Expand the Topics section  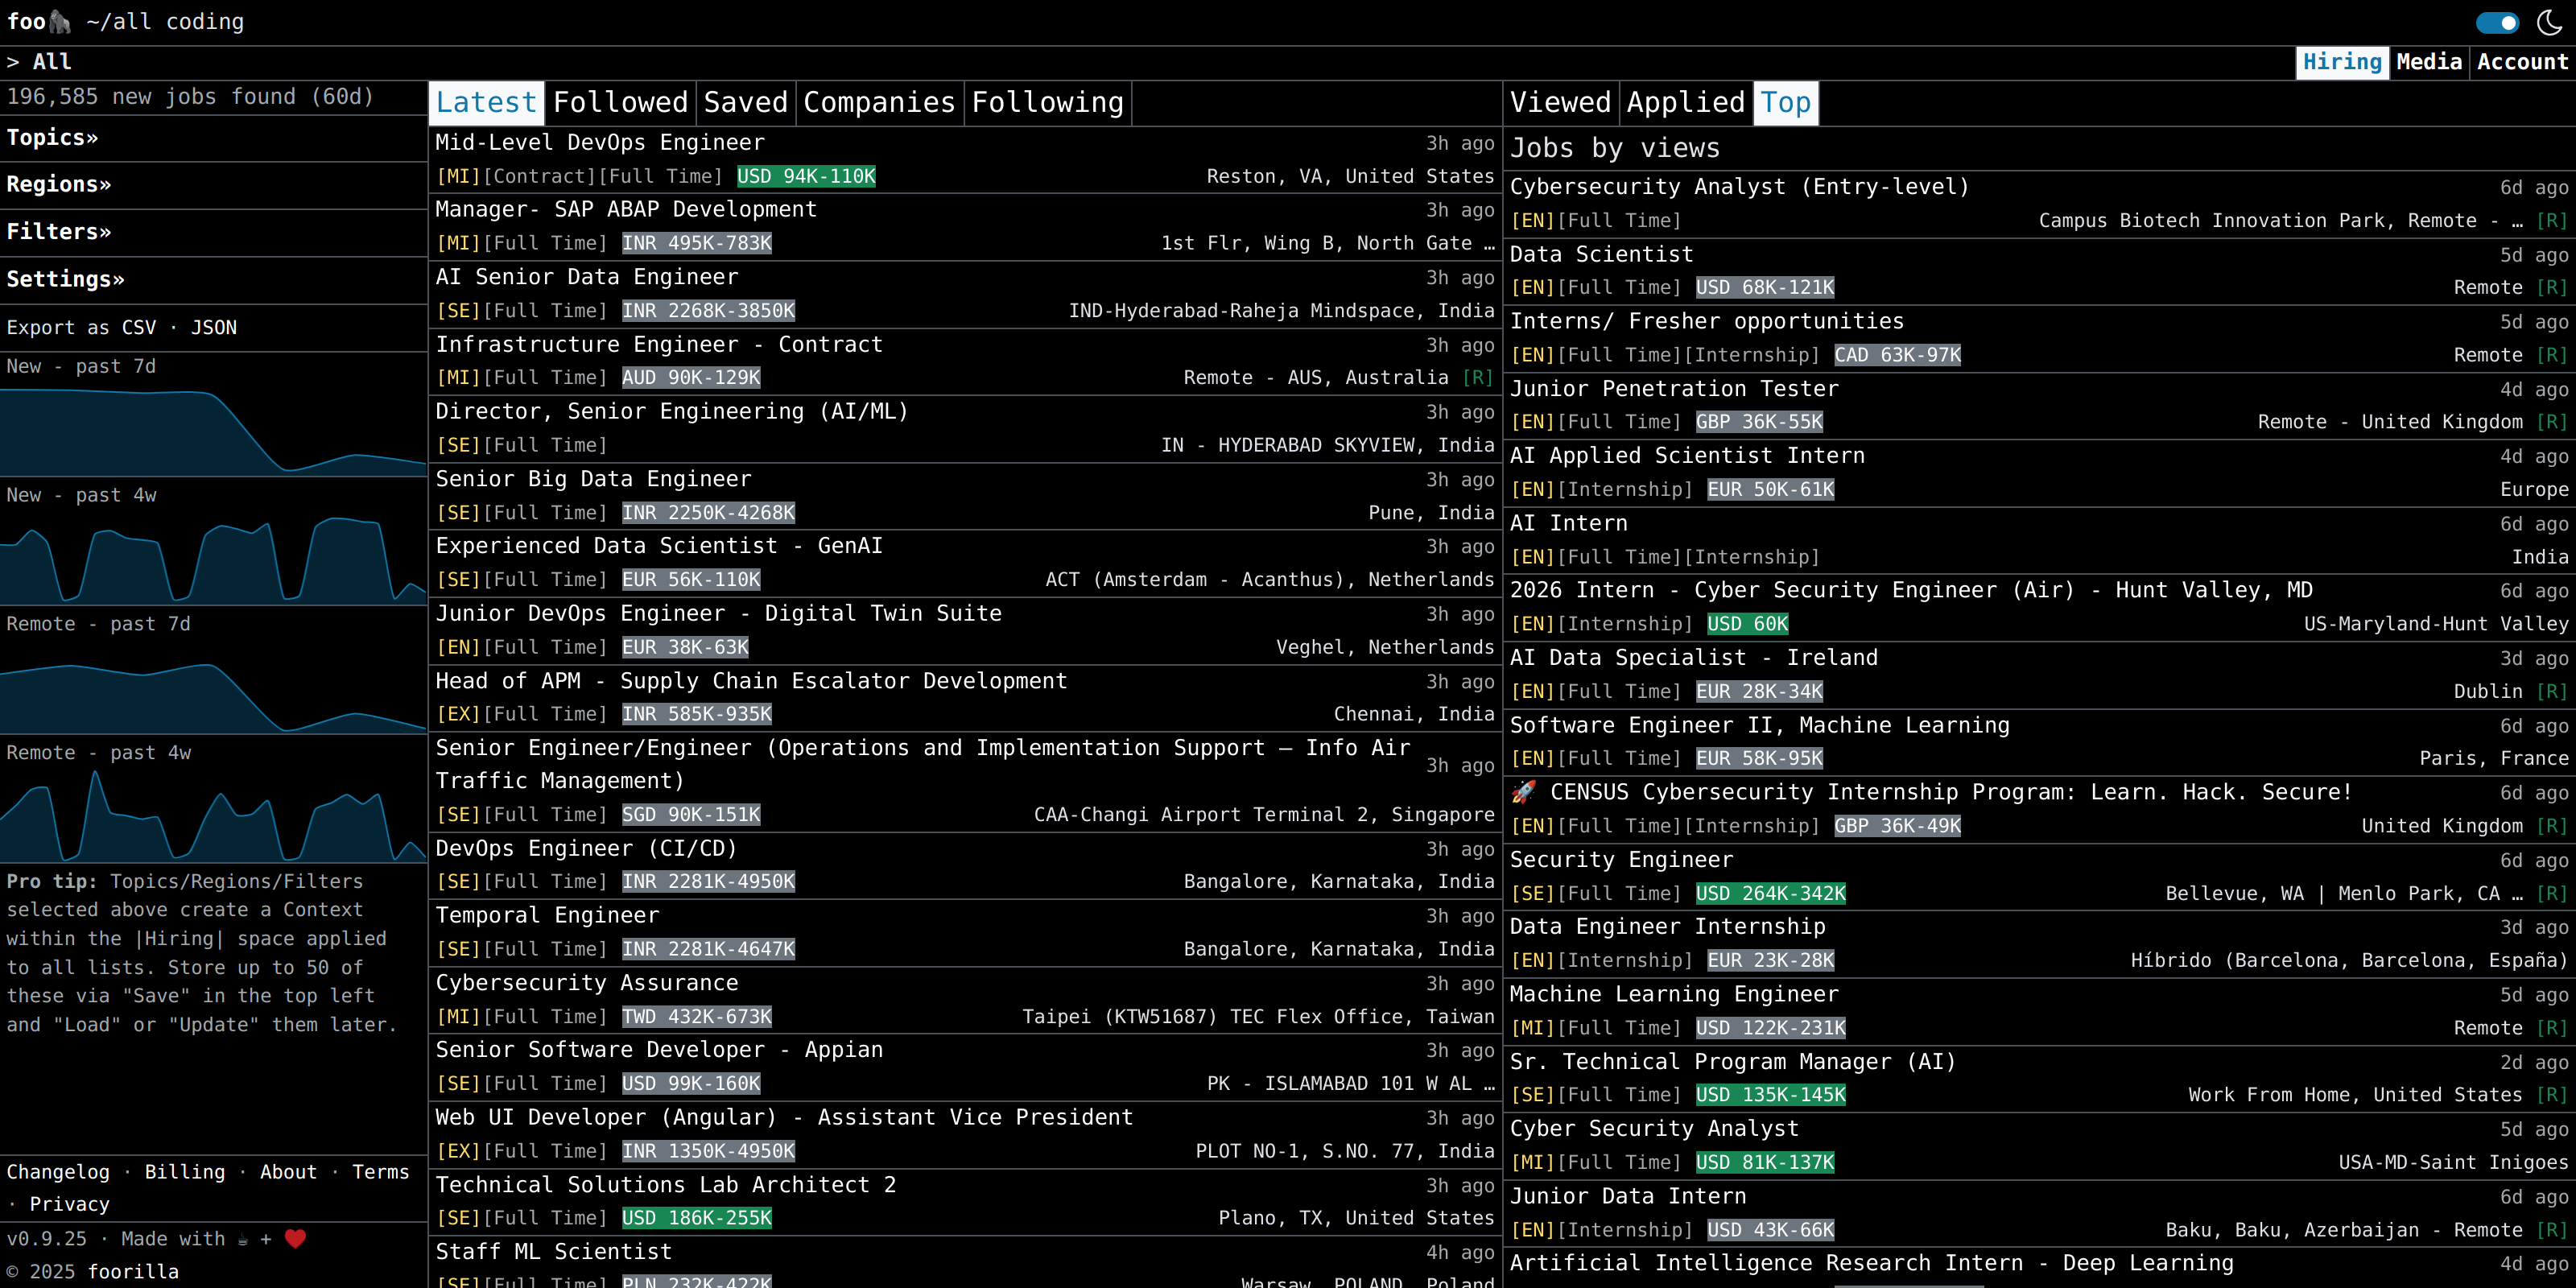52,137
